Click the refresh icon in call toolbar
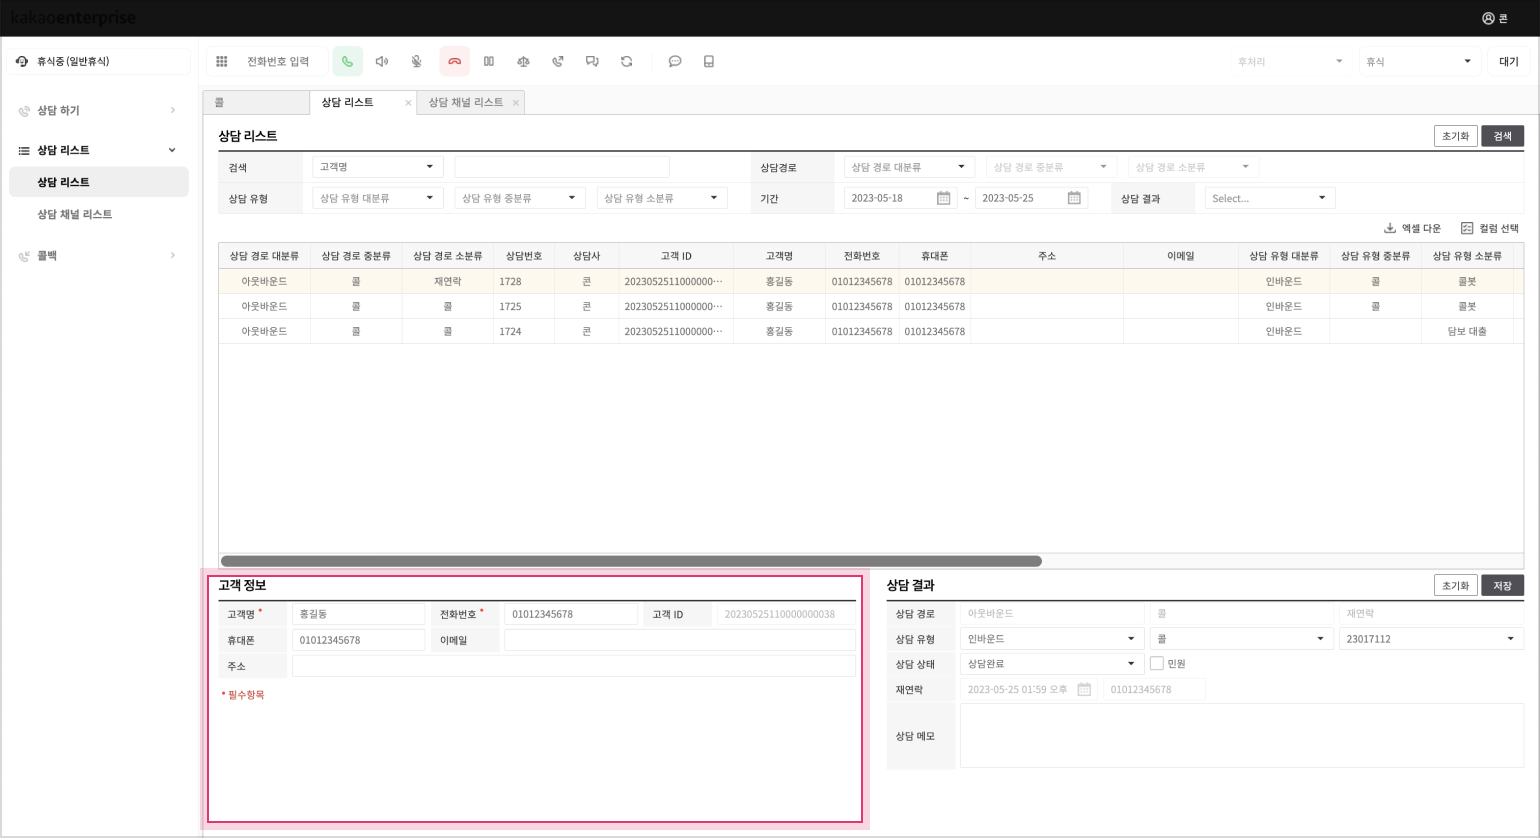Screen dimensions: 1540x838 tap(627, 62)
